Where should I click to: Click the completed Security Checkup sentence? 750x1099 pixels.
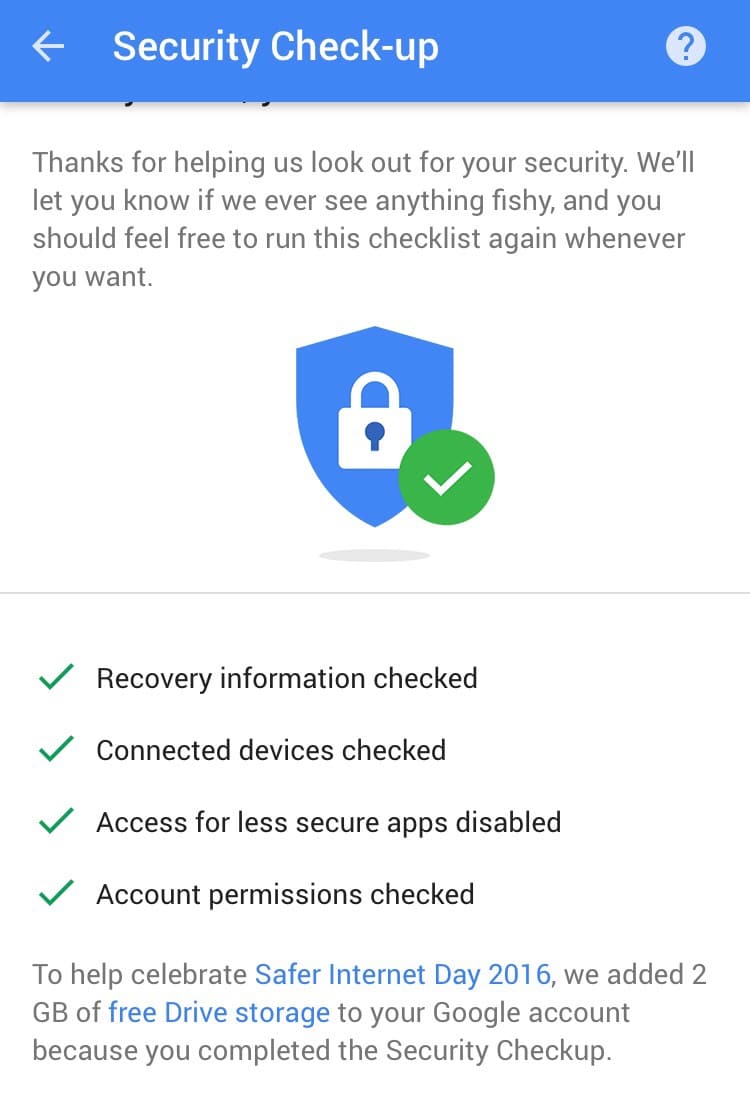(x=320, y=1051)
